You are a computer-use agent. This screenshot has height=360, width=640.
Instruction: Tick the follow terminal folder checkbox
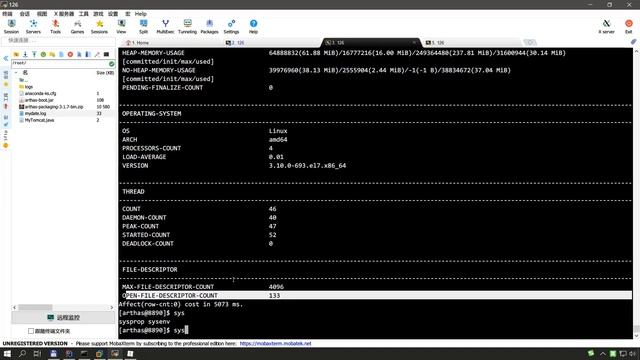pos(31,331)
